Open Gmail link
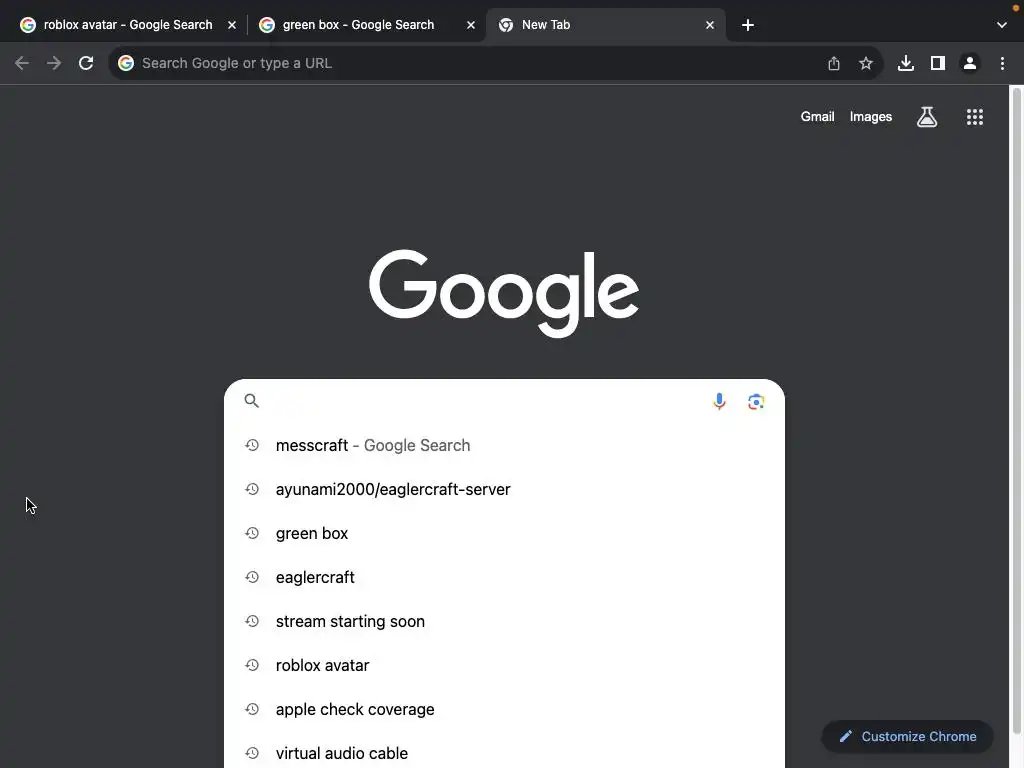 pyautogui.click(x=818, y=117)
